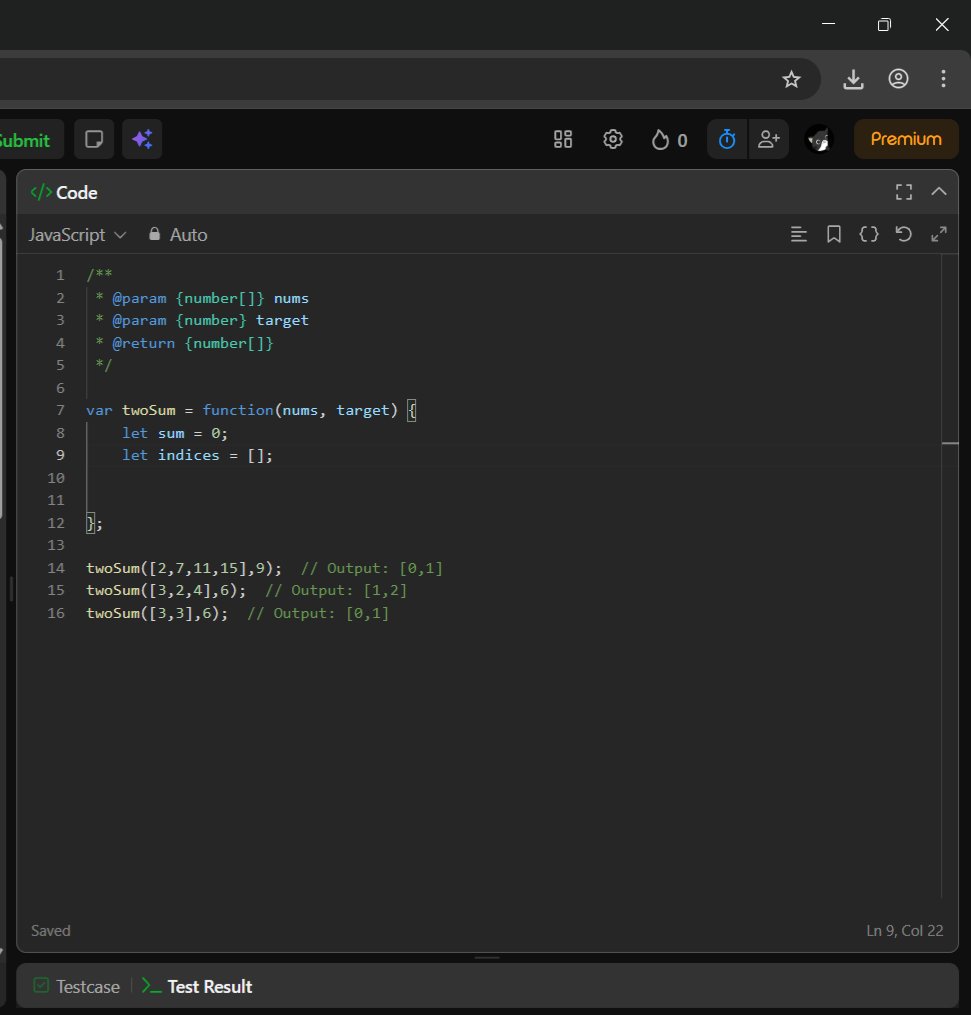Close the browser window
Viewport: 971px width, 1015px height.
(942, 25)
